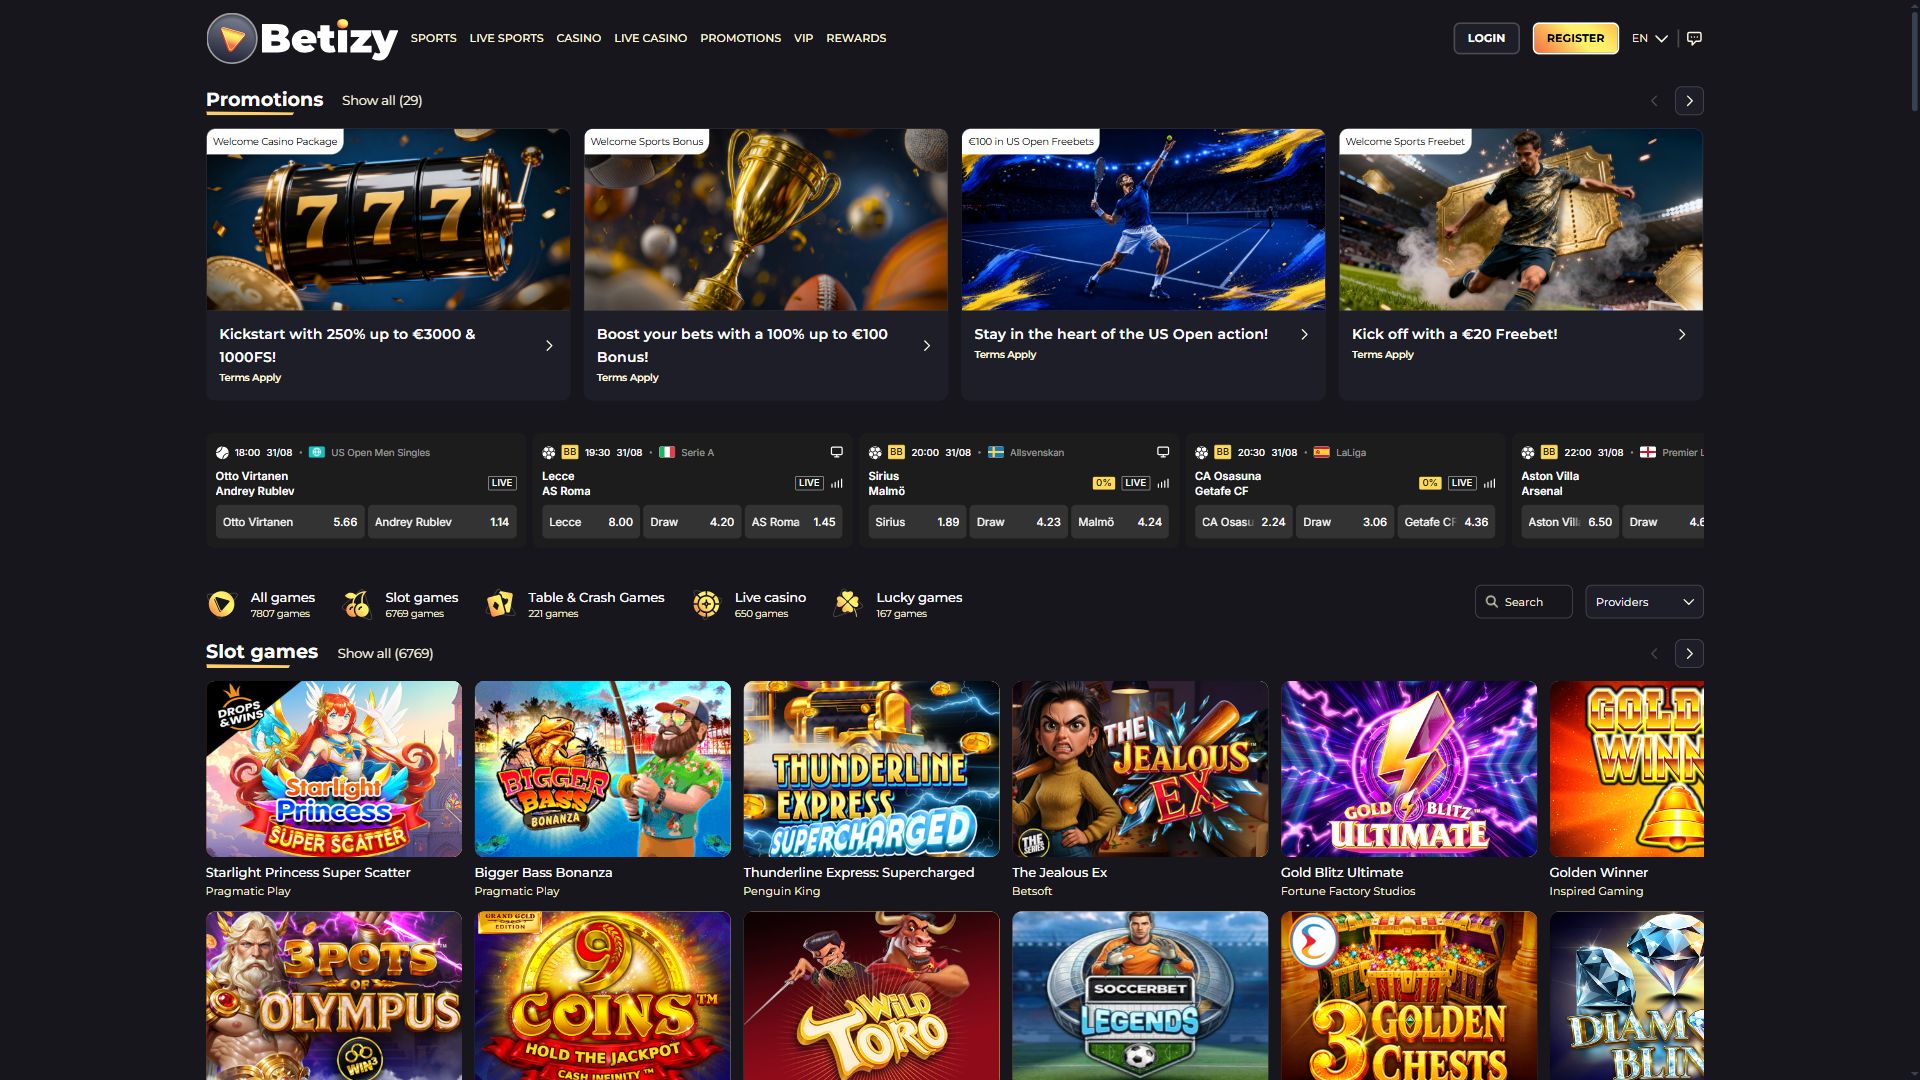
Task: Open the live chat support icon
Action: (x=1694, y=38)
